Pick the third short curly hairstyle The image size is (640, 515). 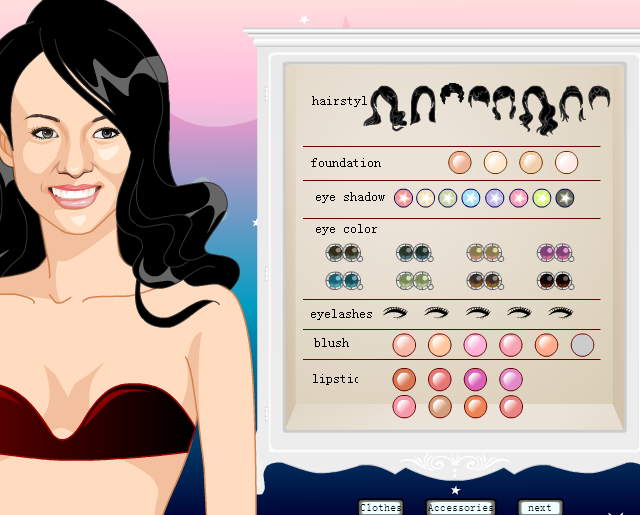pyautogui.click(x=452, y=93)
